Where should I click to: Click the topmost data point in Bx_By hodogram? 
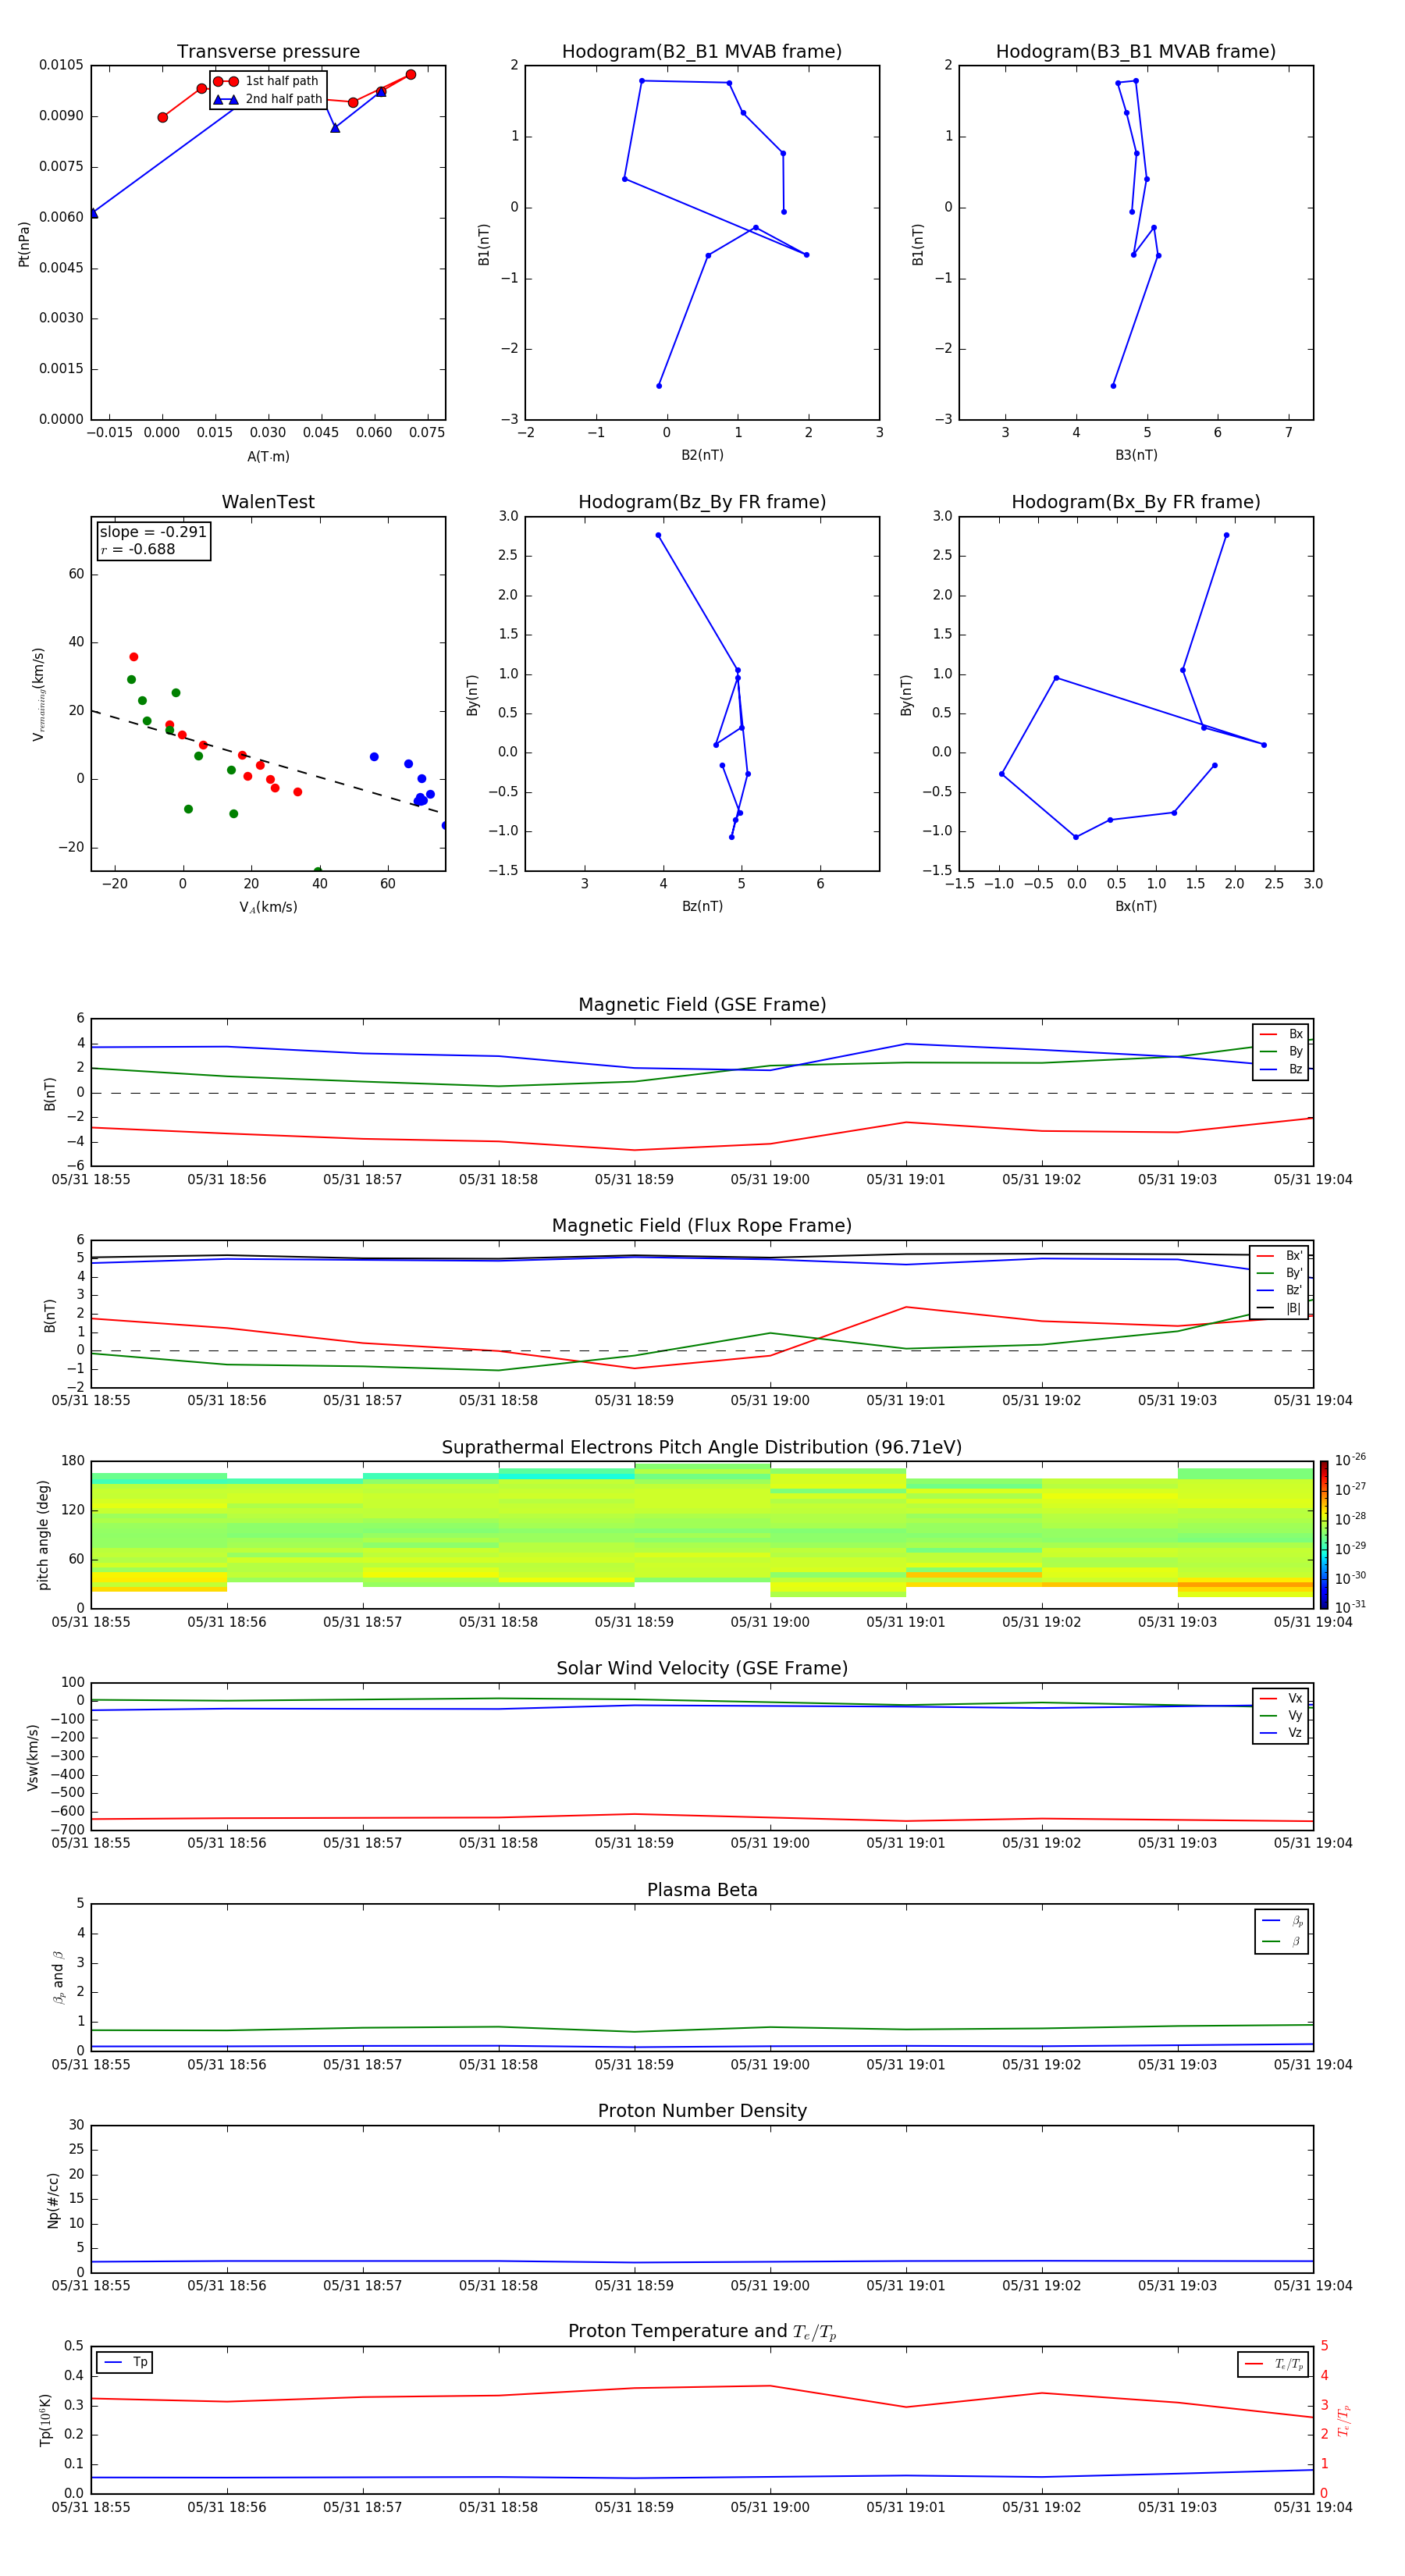pyautogui.click(x=1227, y=535)
